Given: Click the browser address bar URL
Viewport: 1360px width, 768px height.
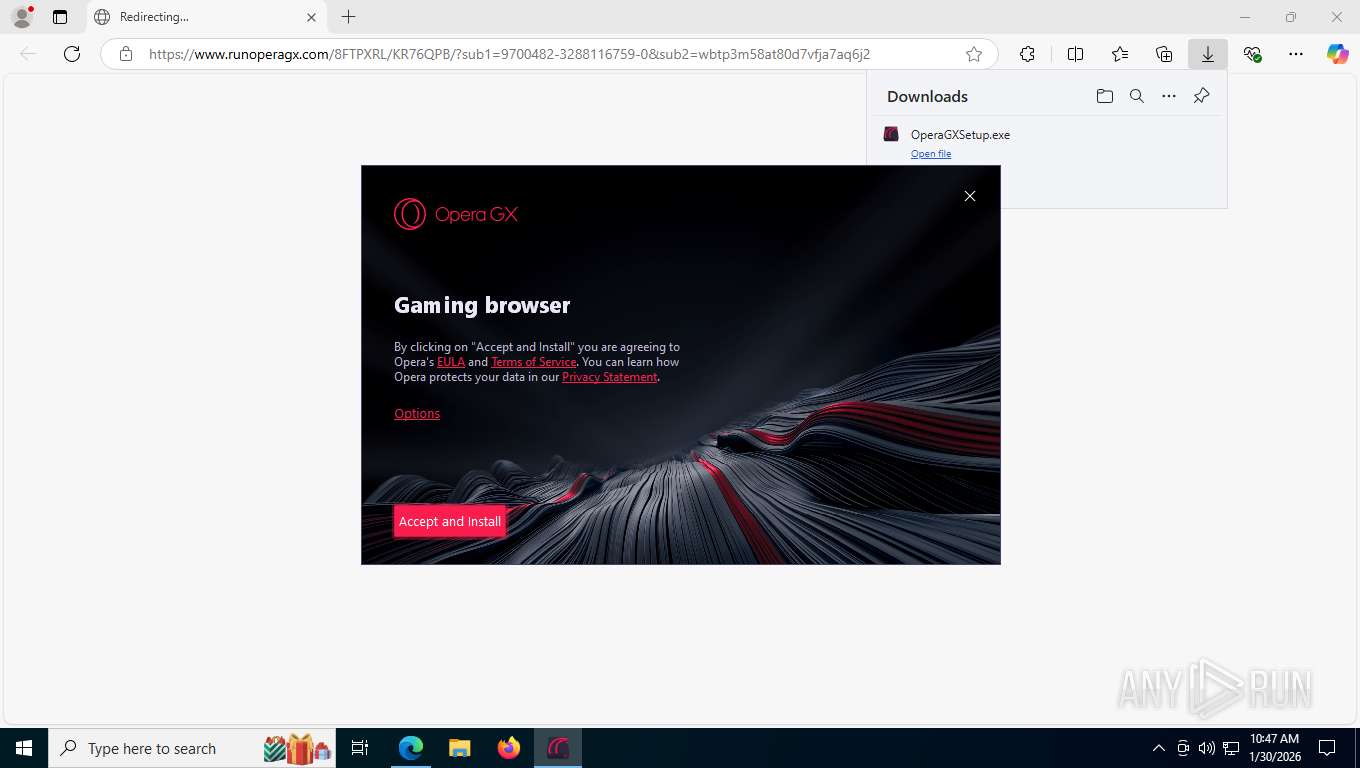Looking at the screenshot, I should pyautogui.click(x=509, y=54).
